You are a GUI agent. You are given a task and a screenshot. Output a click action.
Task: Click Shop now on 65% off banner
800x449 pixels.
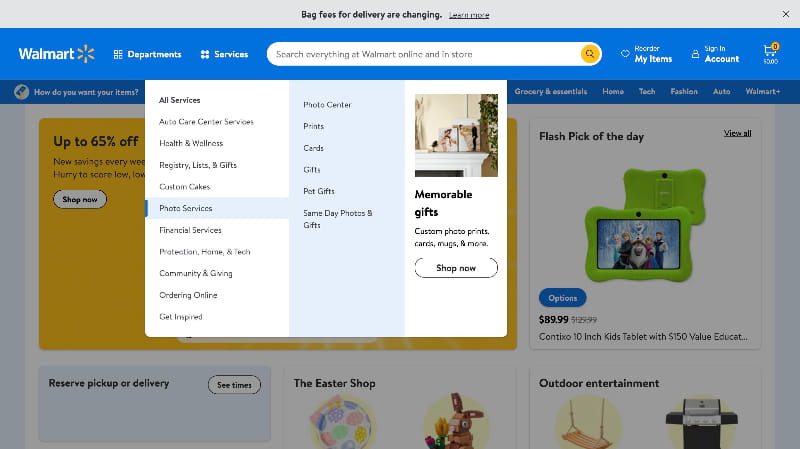pos(80,199)
